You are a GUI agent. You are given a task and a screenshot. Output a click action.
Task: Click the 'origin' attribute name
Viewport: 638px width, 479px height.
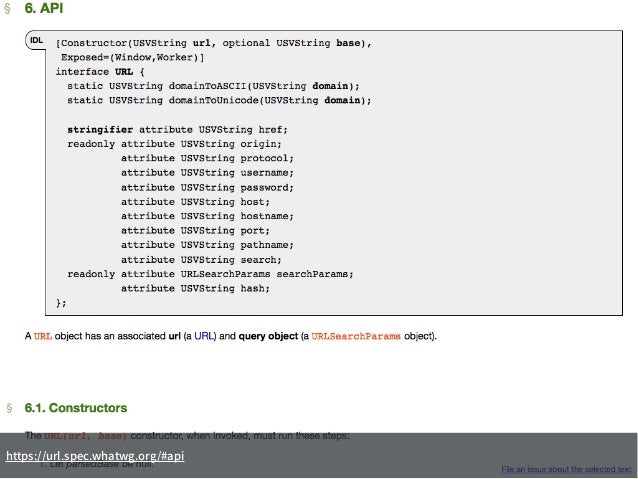click(x=258, y=144)
